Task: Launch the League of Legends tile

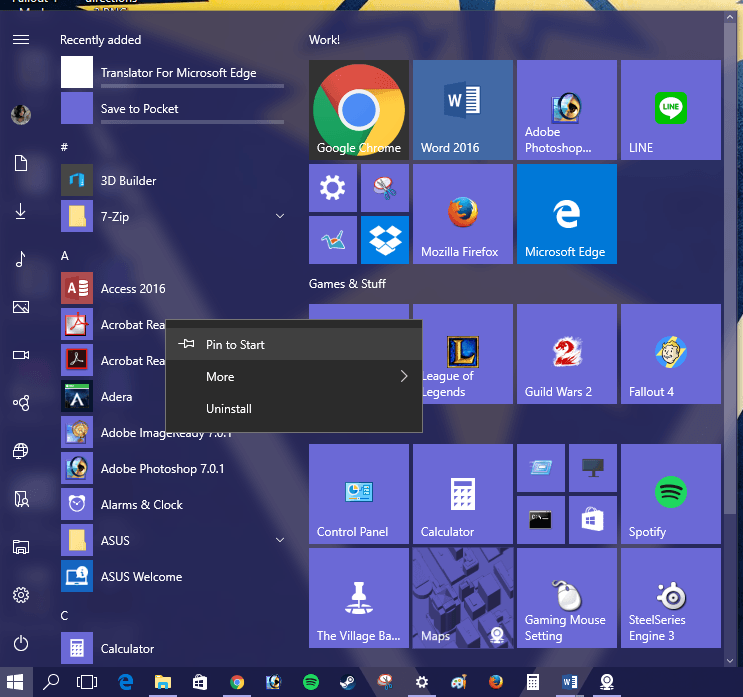Action: (x=462, y=354)
